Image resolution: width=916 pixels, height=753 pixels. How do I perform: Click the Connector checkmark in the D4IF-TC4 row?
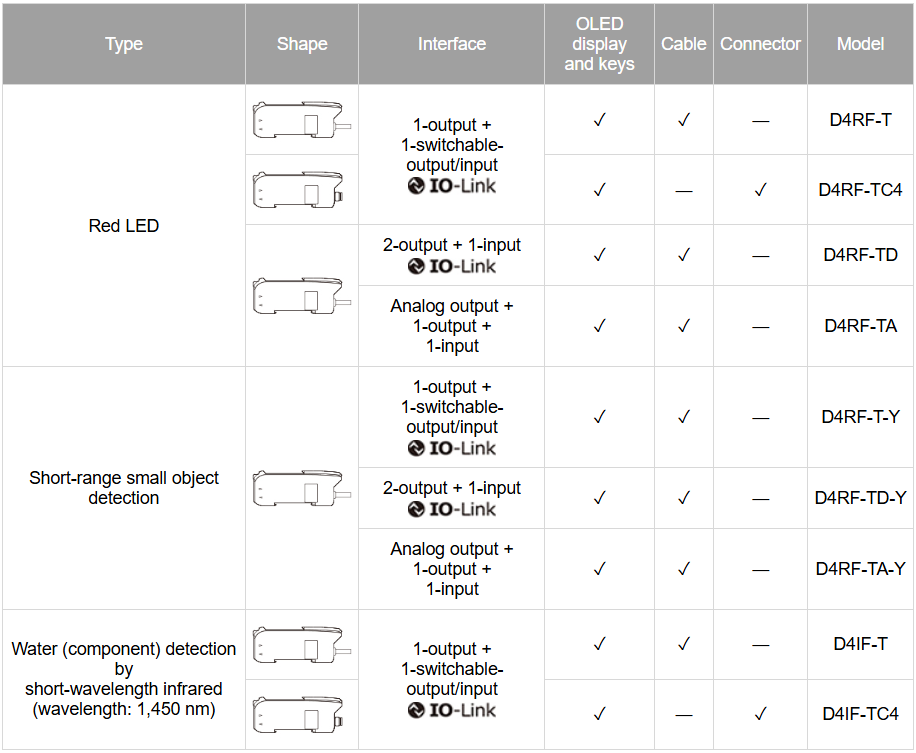pos(760,714)
